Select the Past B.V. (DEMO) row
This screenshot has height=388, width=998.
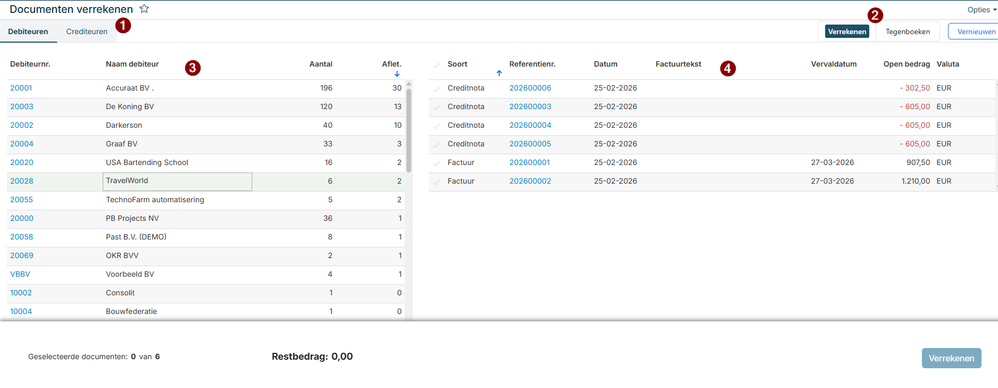pos(206,237)
